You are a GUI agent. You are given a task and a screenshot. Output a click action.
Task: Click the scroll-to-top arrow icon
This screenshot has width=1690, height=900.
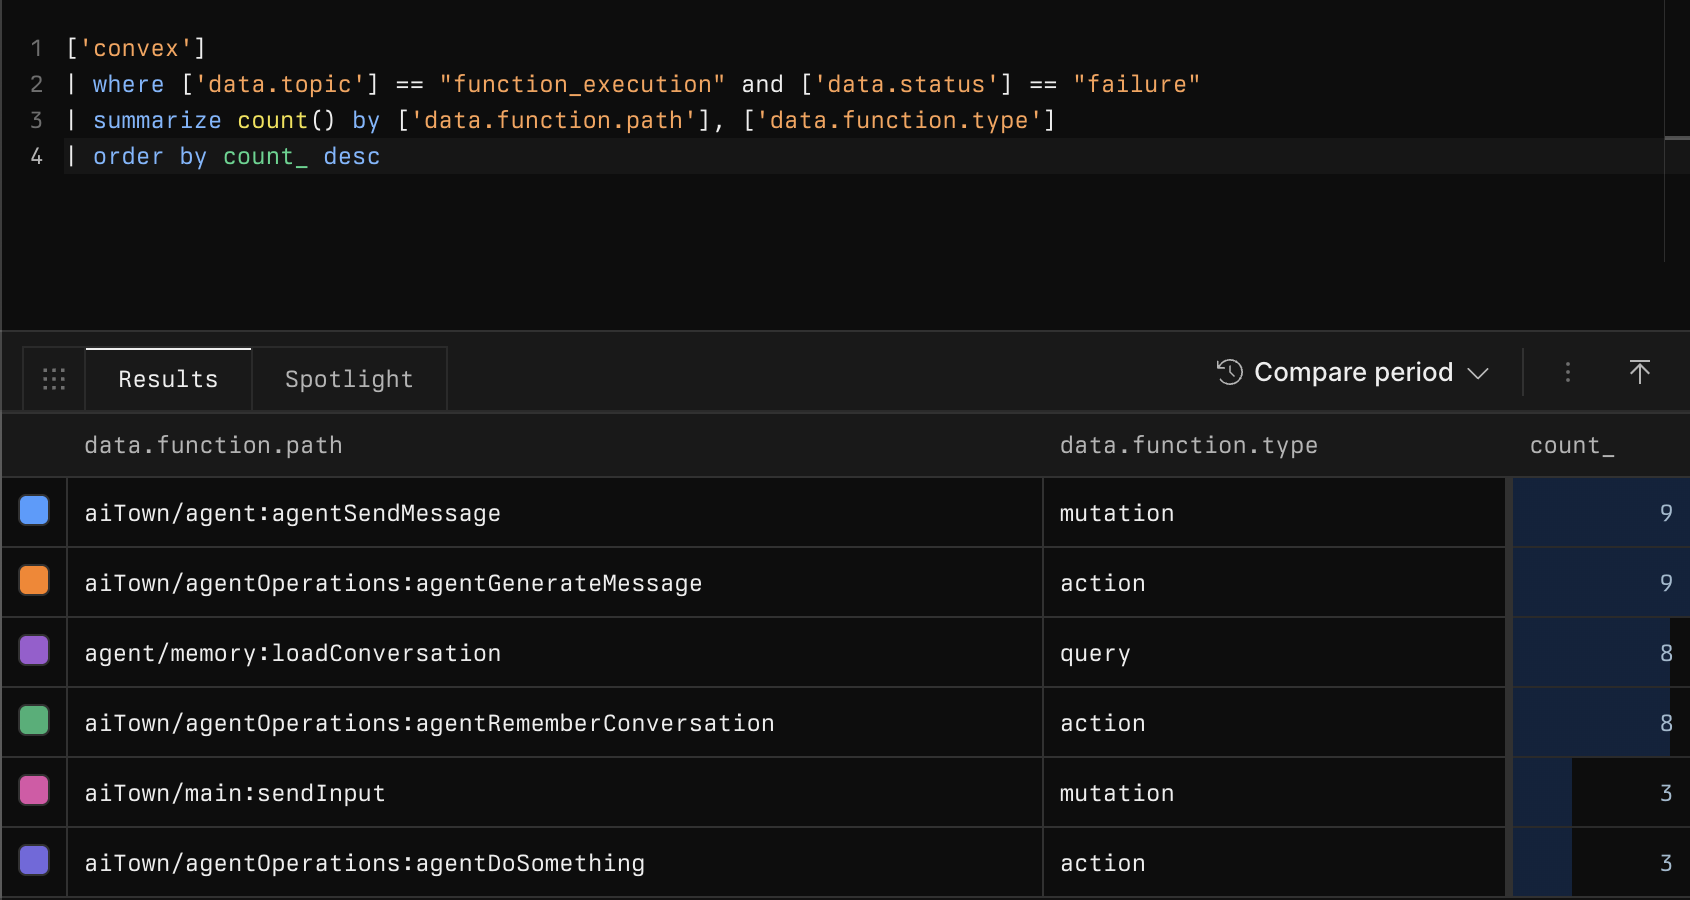[x=1640, y=372]
